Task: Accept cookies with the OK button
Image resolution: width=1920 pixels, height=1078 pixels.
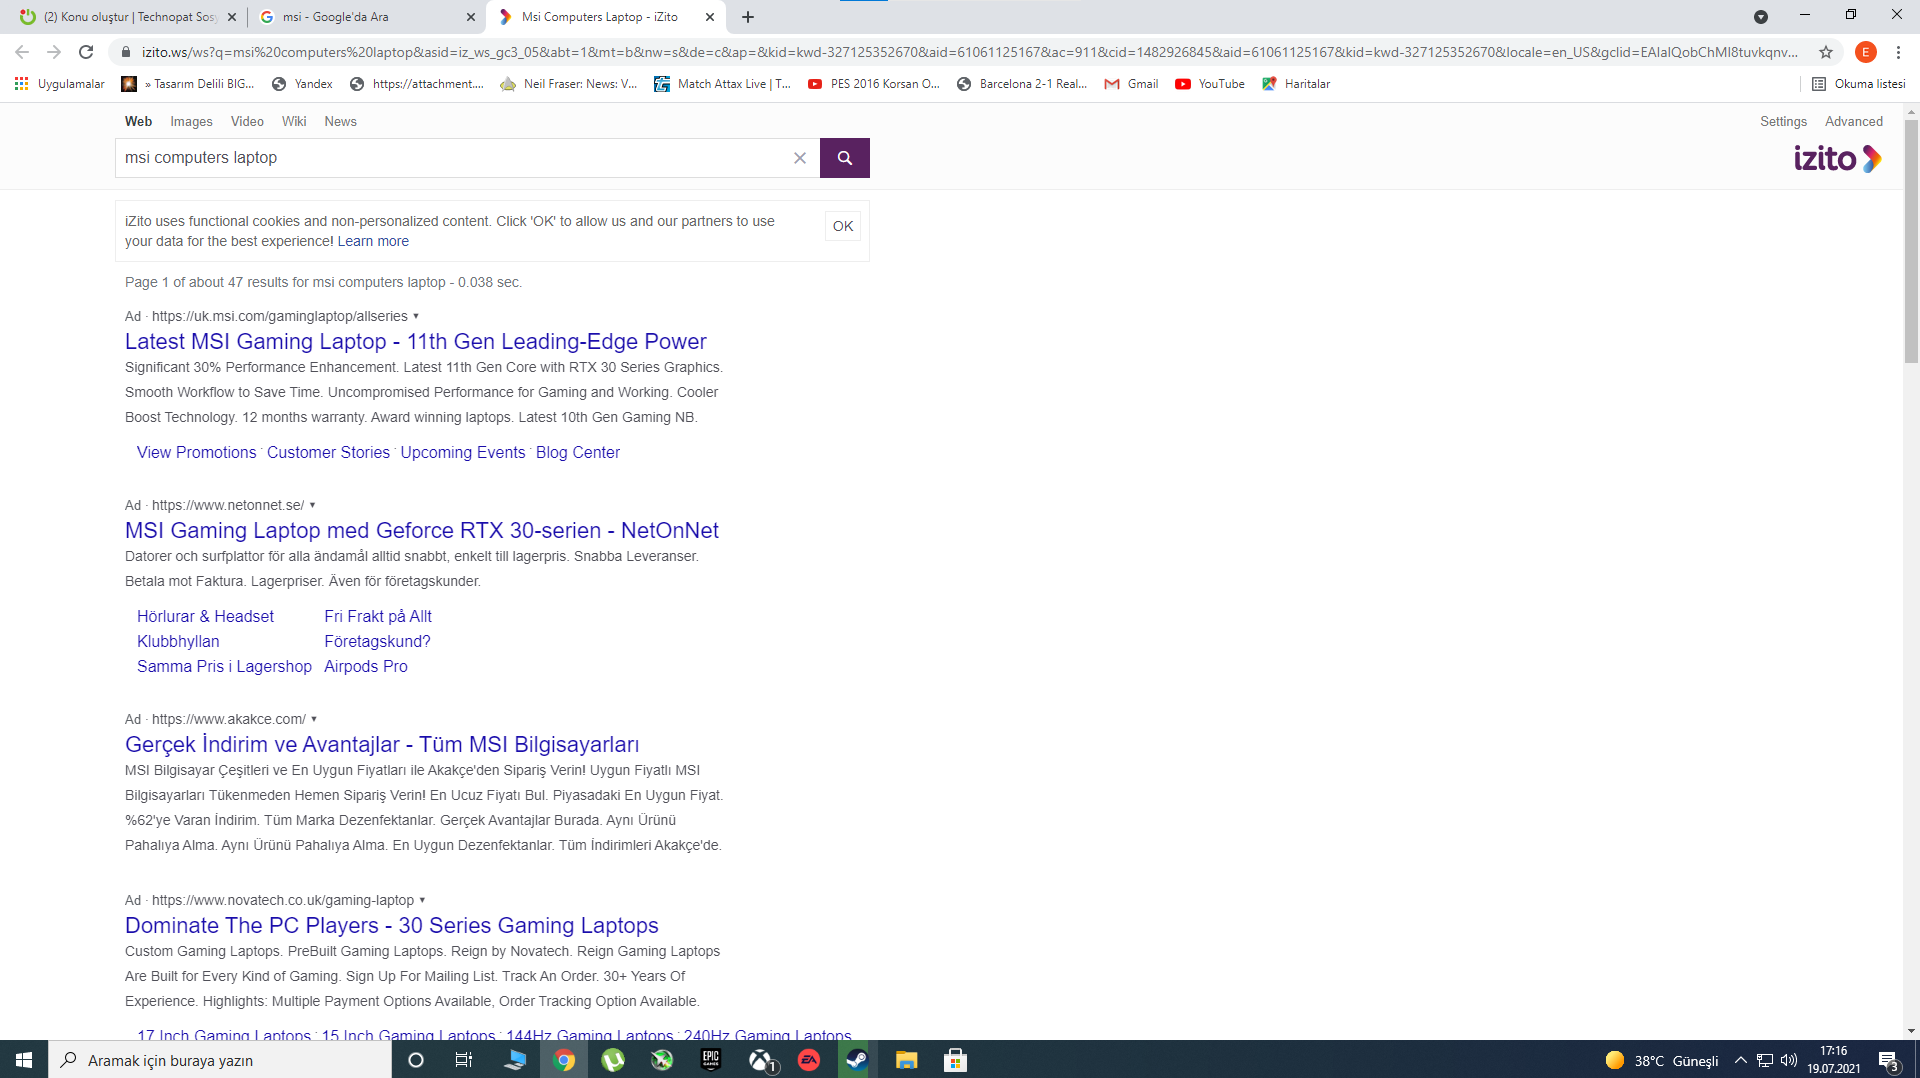Action: tap(843, 226)
